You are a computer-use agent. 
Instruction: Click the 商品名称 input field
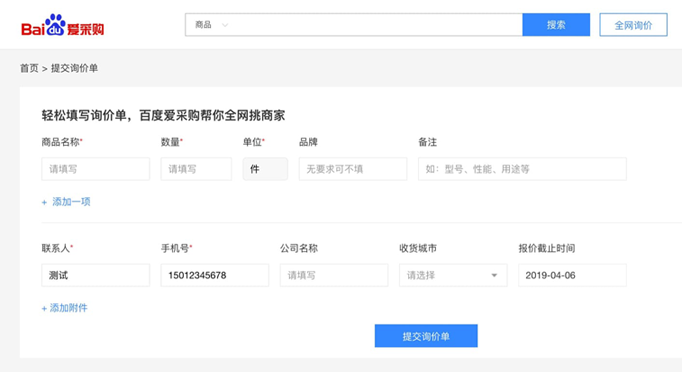coord(95,169)
